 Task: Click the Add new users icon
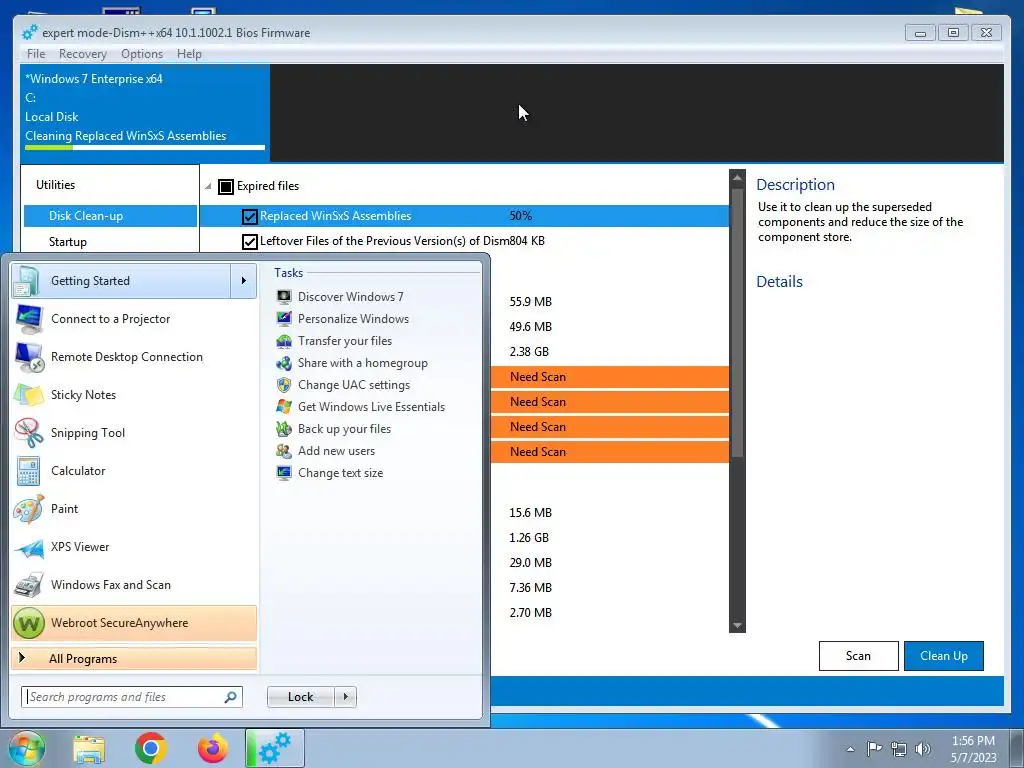coord(284,451)
